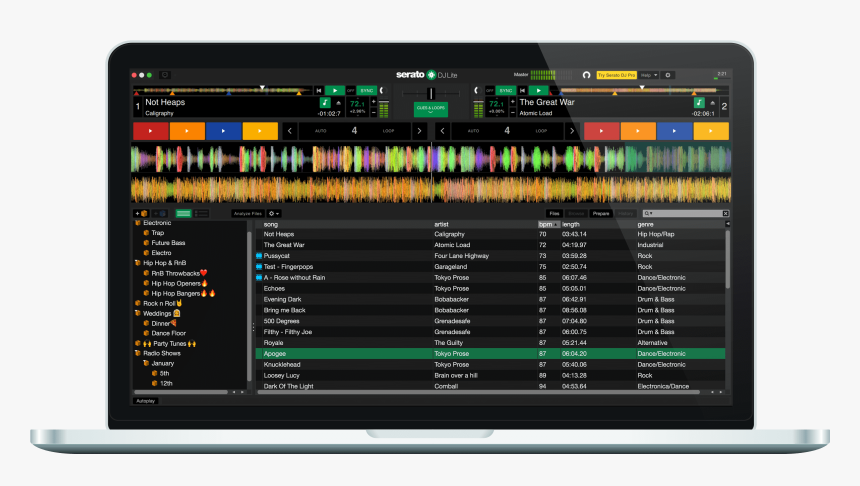This screenshot has height=486, width=860.
Task: Sort library by song column header
Action: tap(271, 224)
